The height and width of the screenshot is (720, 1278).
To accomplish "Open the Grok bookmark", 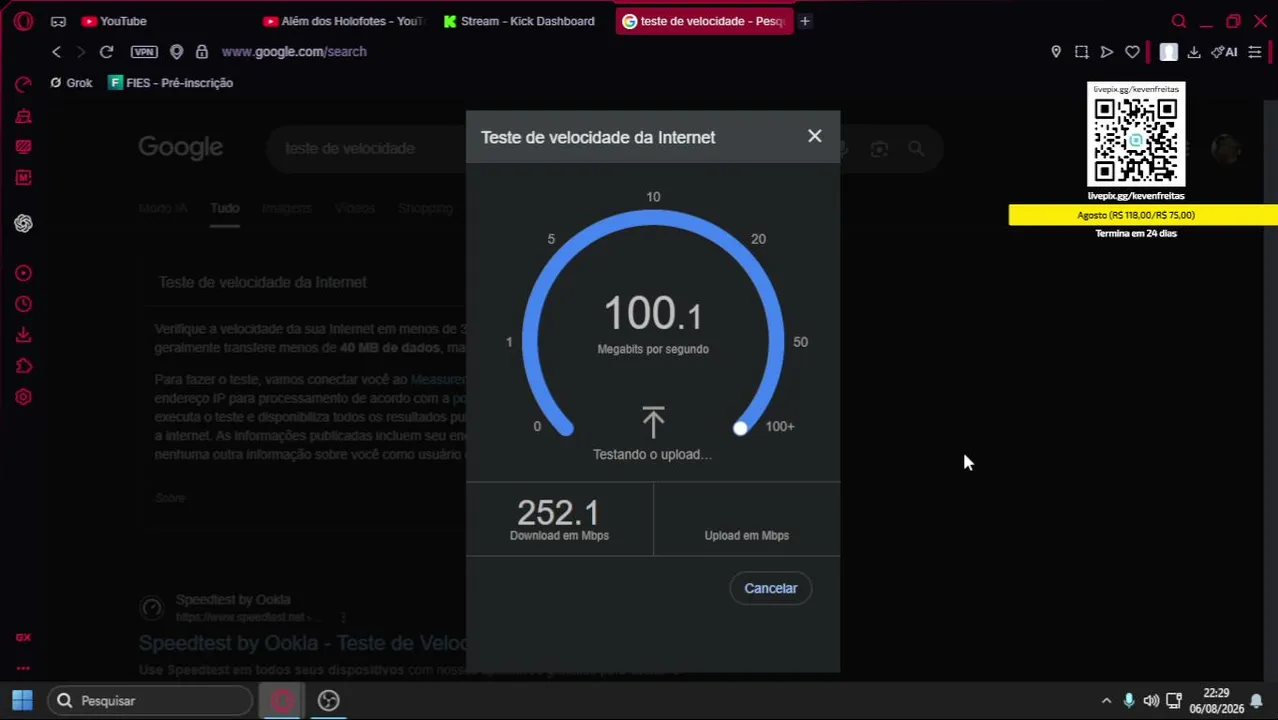I will pyautogui.click(x=71, y=83).
